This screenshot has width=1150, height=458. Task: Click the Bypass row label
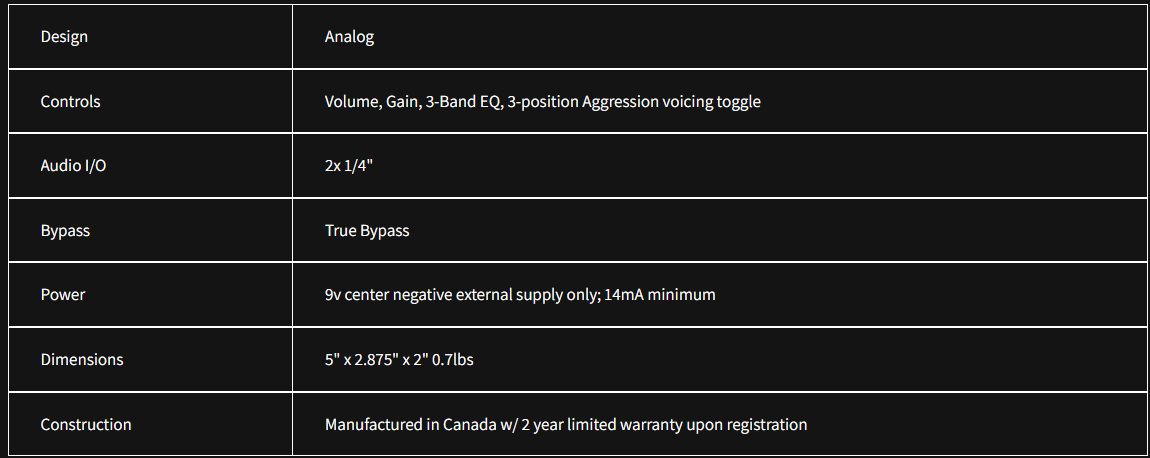[x=65, y=230]
